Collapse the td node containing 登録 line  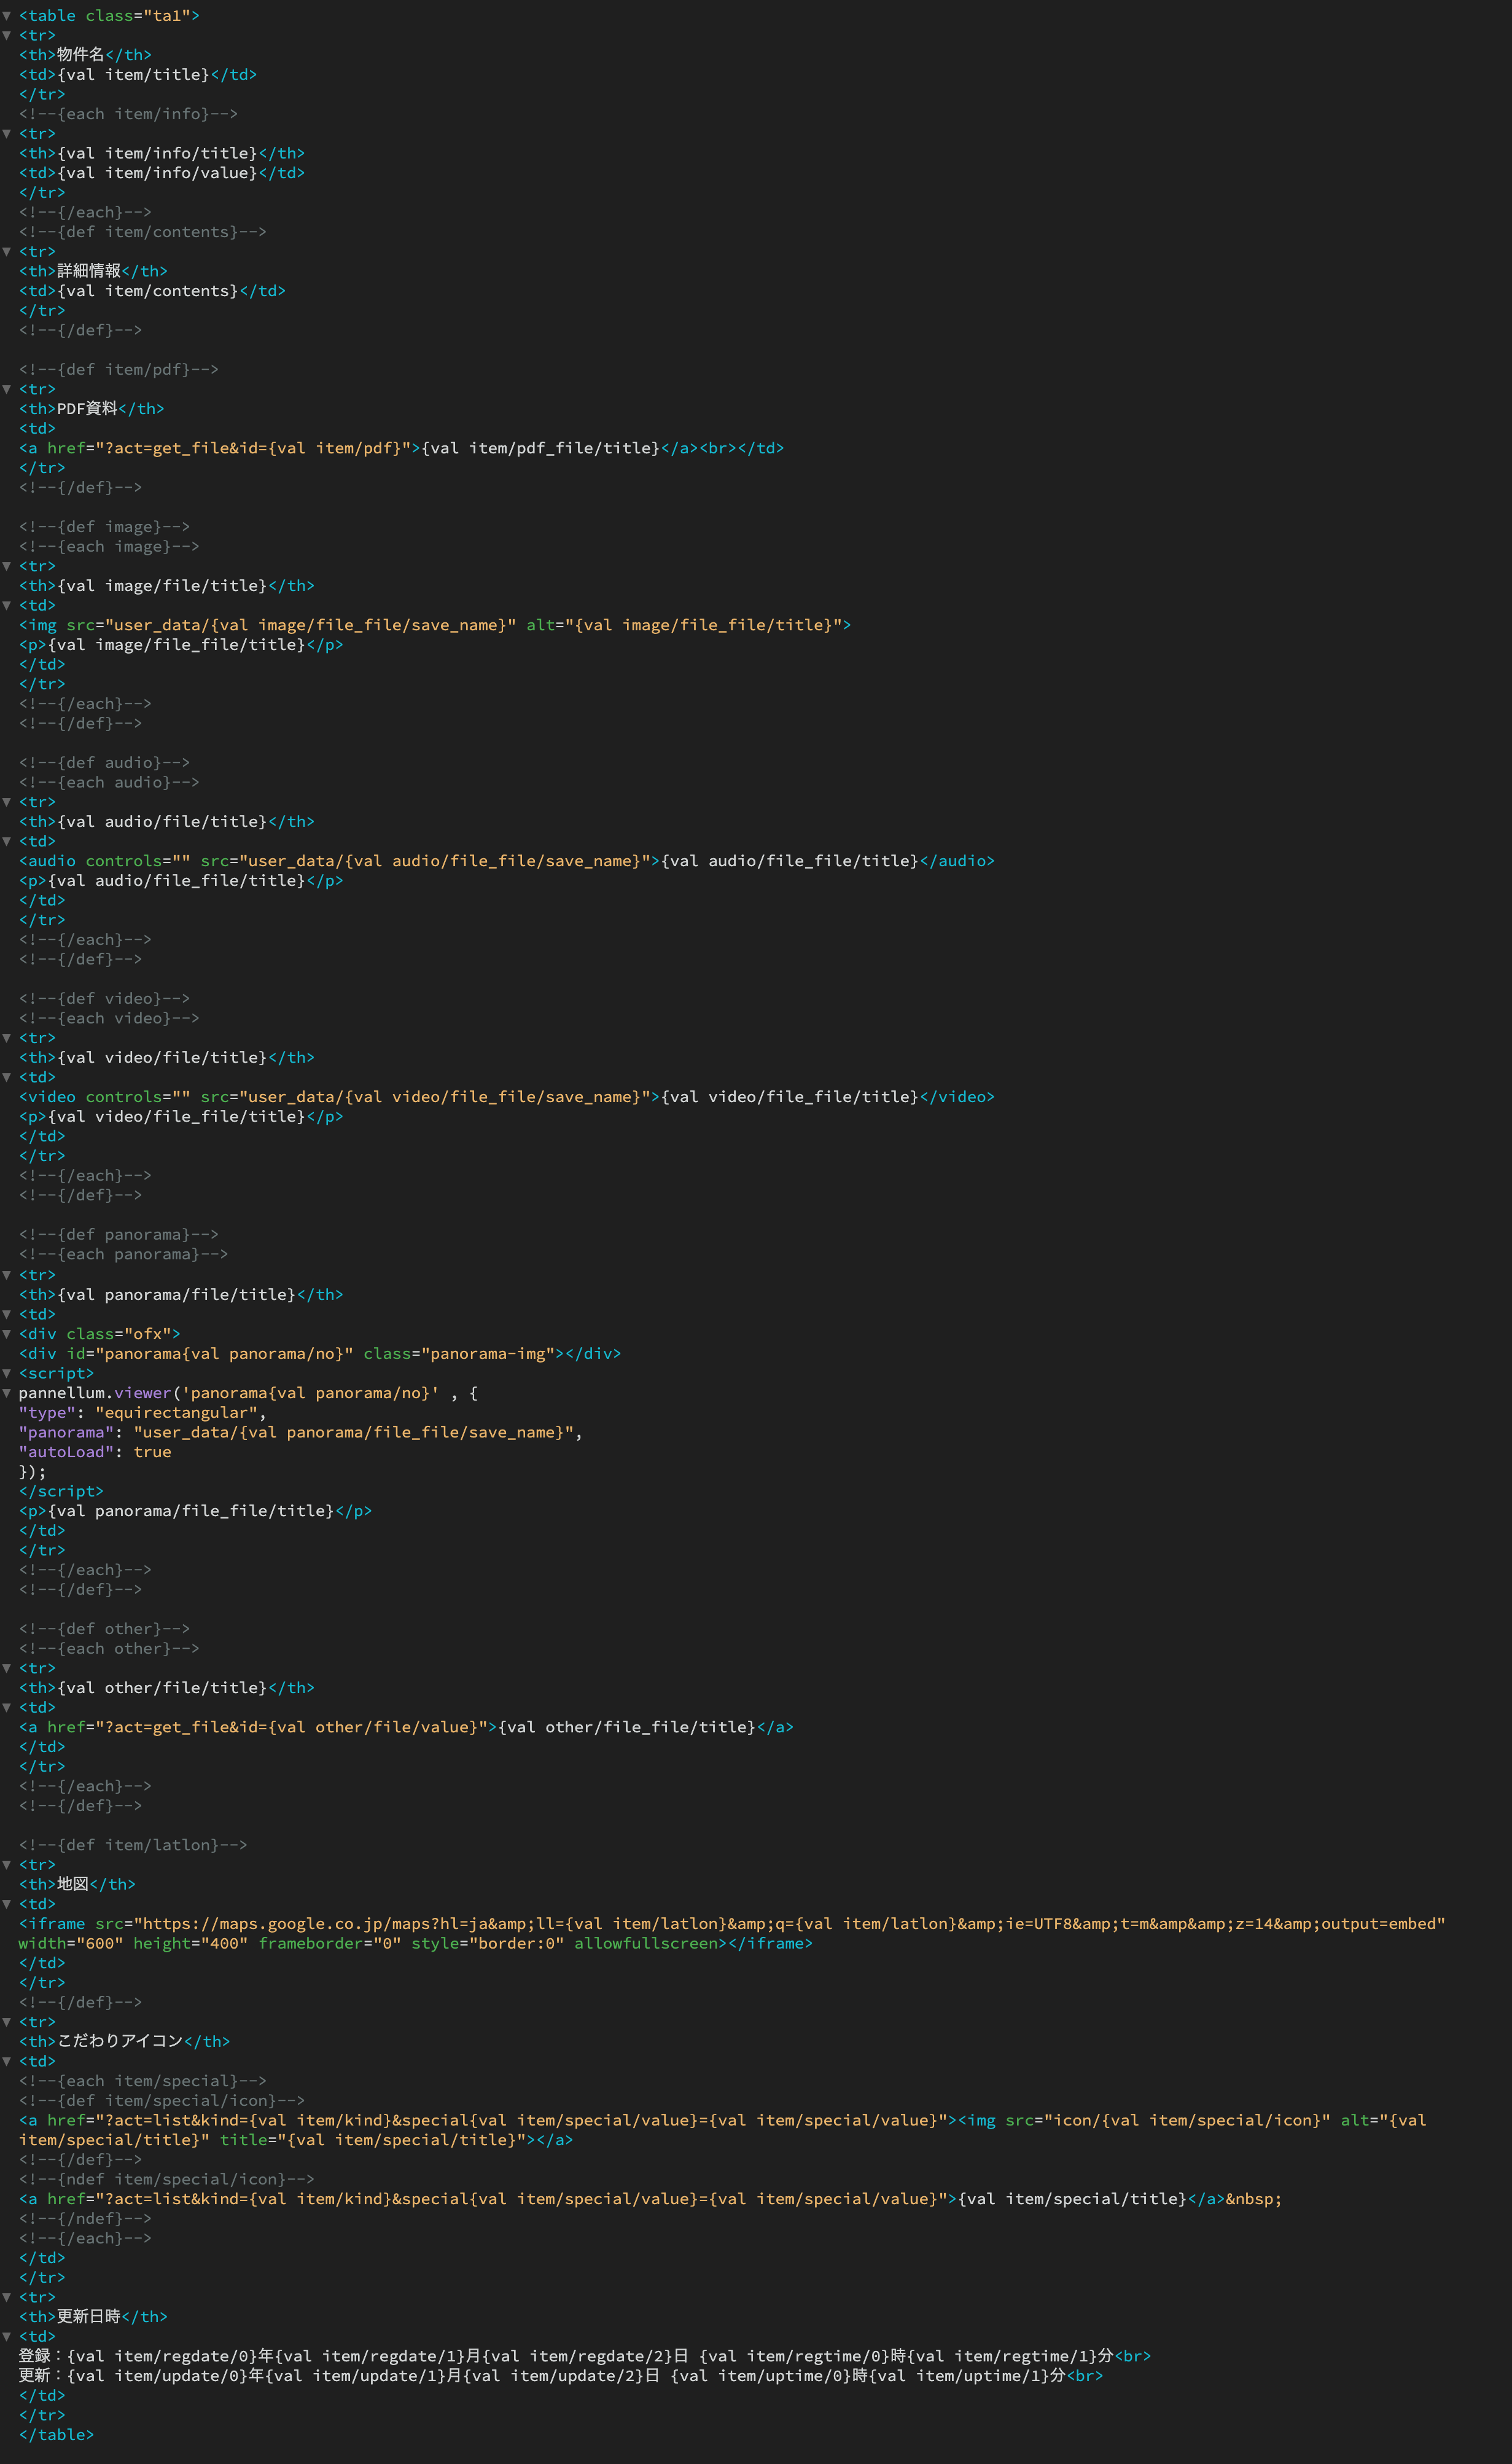click(7, 2337)
